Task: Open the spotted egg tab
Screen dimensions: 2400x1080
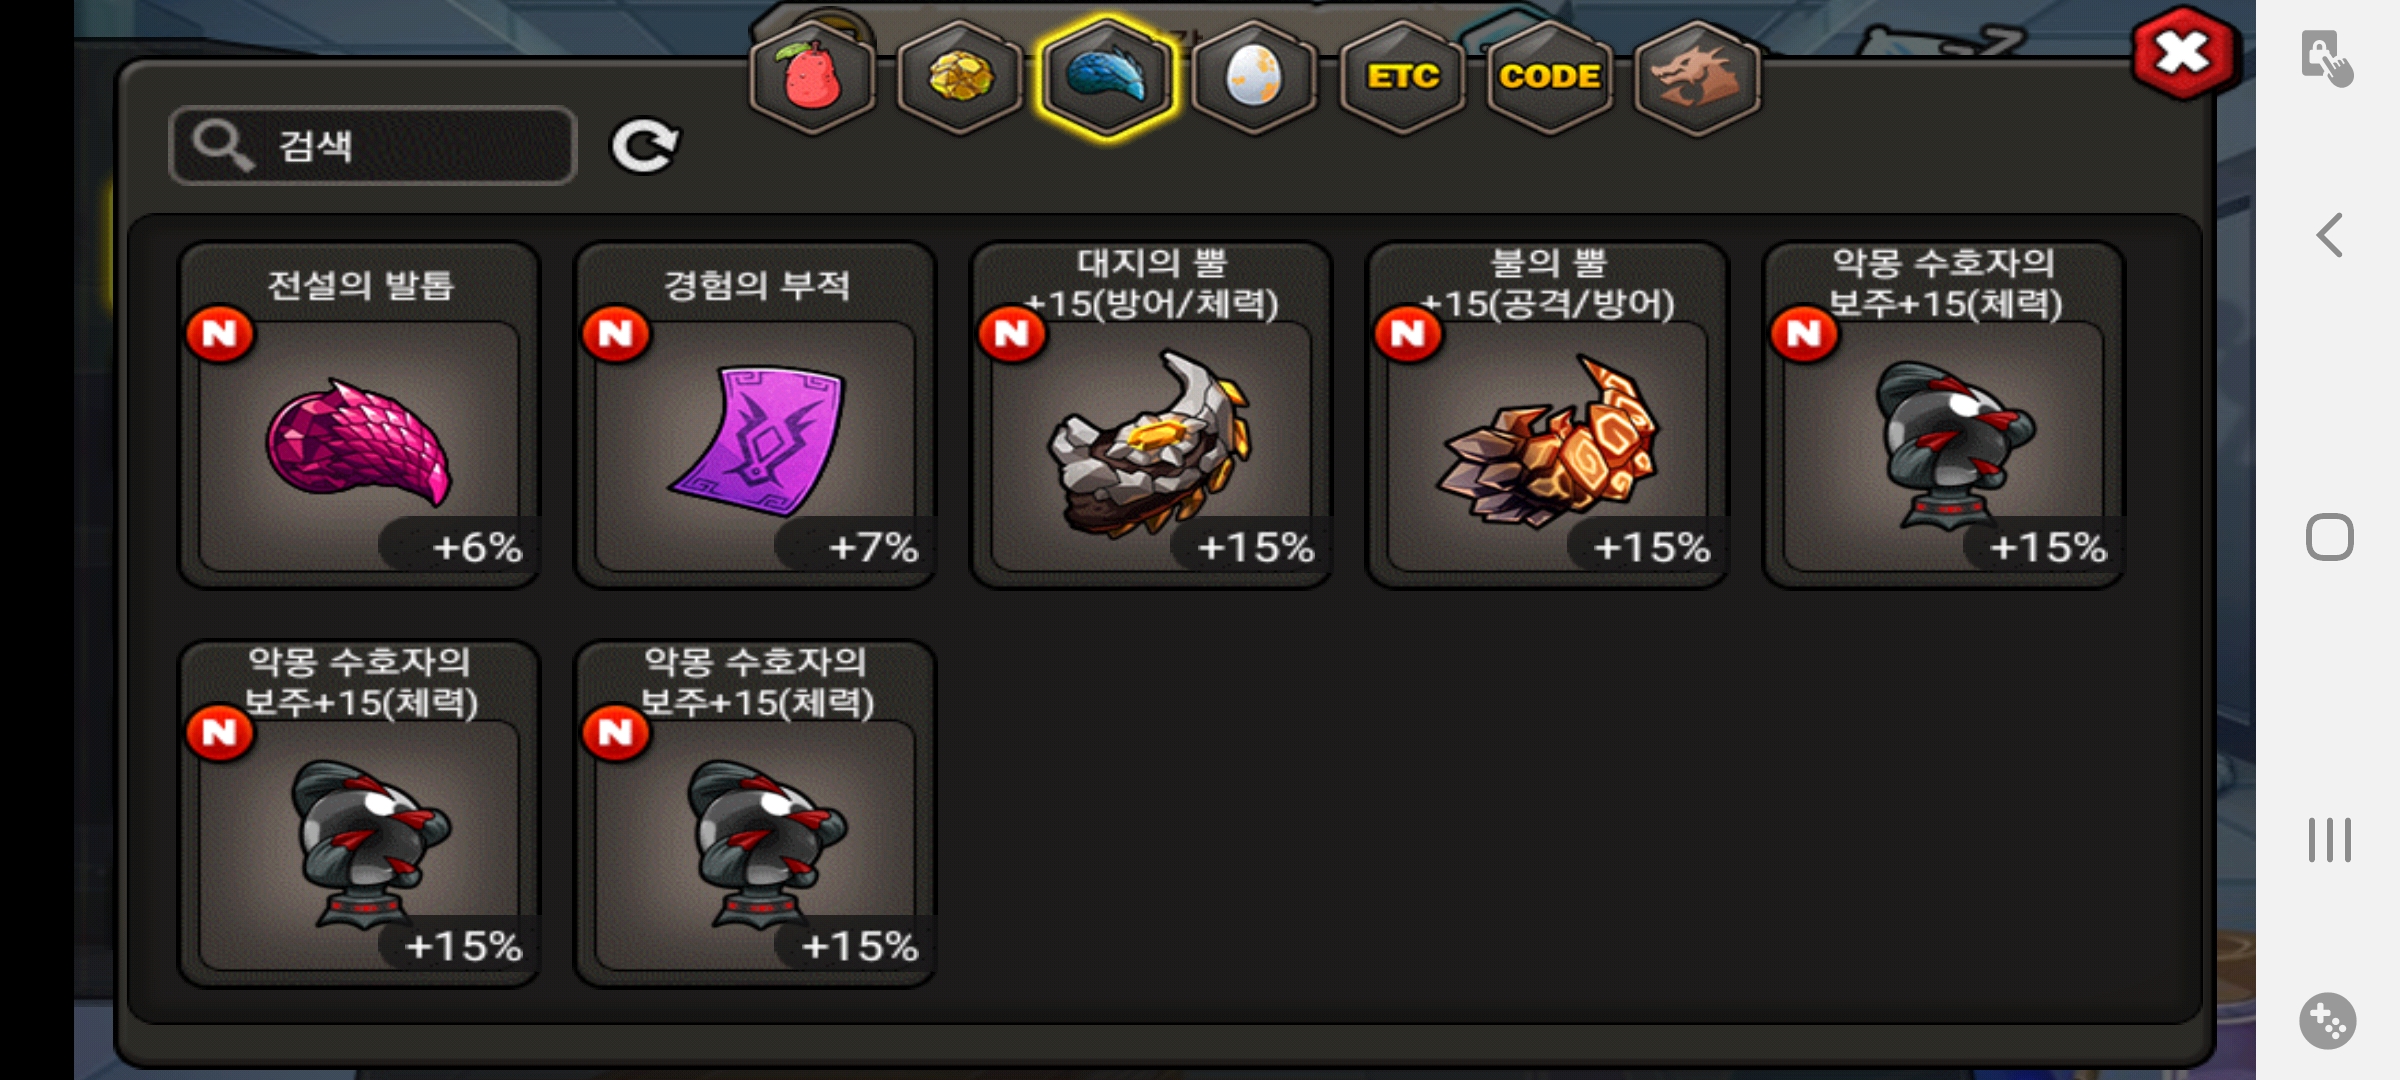Action: coord(1254,77)
